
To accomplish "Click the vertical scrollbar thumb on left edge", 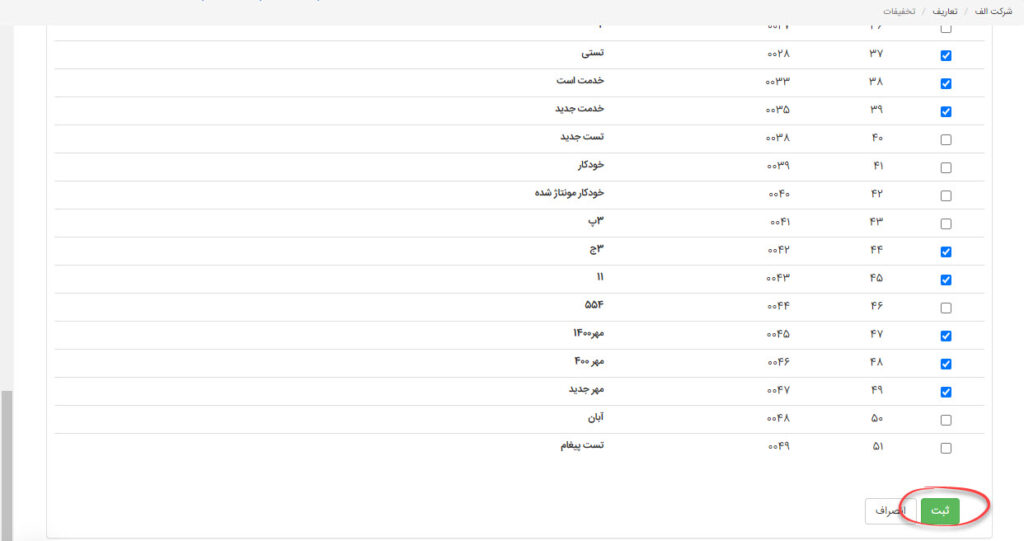I will pos(7,466).
